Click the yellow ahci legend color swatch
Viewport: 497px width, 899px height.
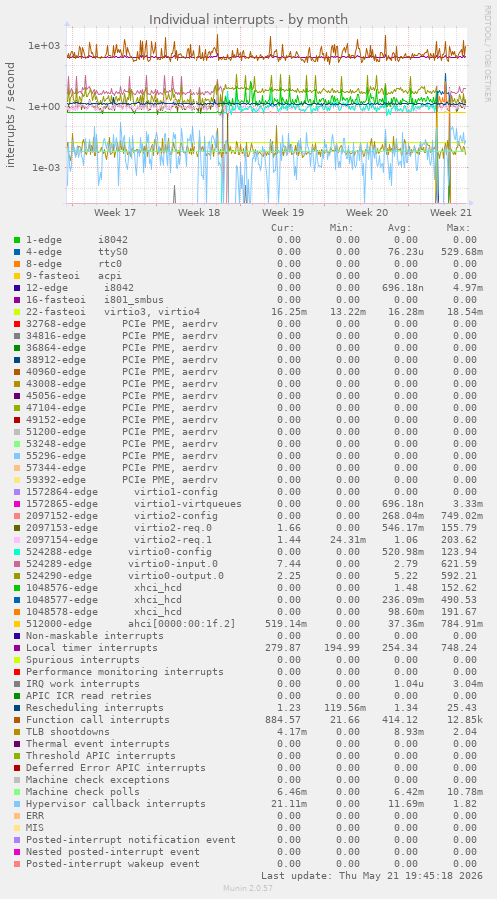coord(17,624)
